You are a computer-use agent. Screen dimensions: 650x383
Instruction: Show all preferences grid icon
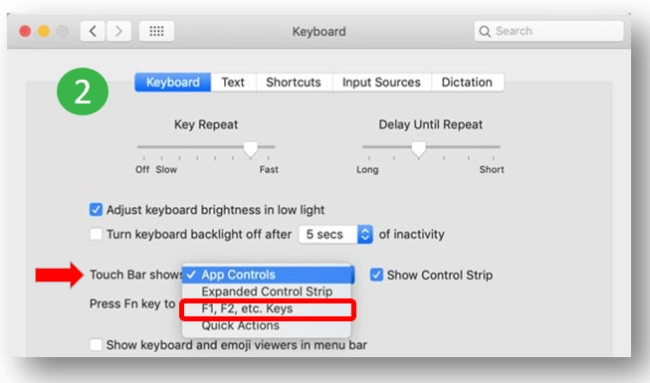(156, 31)
